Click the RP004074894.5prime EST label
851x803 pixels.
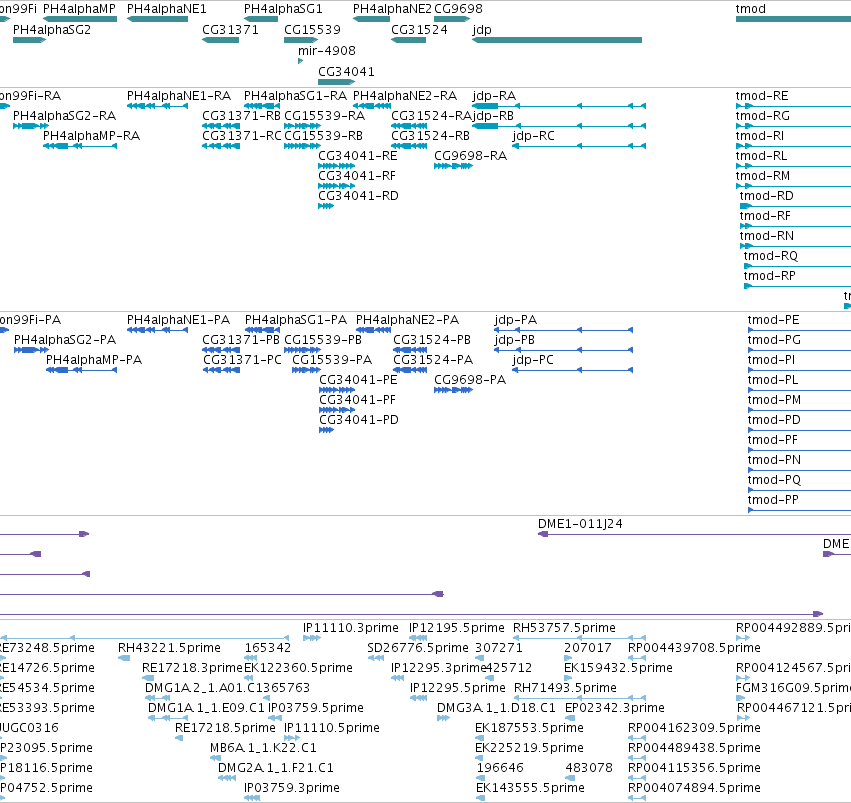coord(694,788)
